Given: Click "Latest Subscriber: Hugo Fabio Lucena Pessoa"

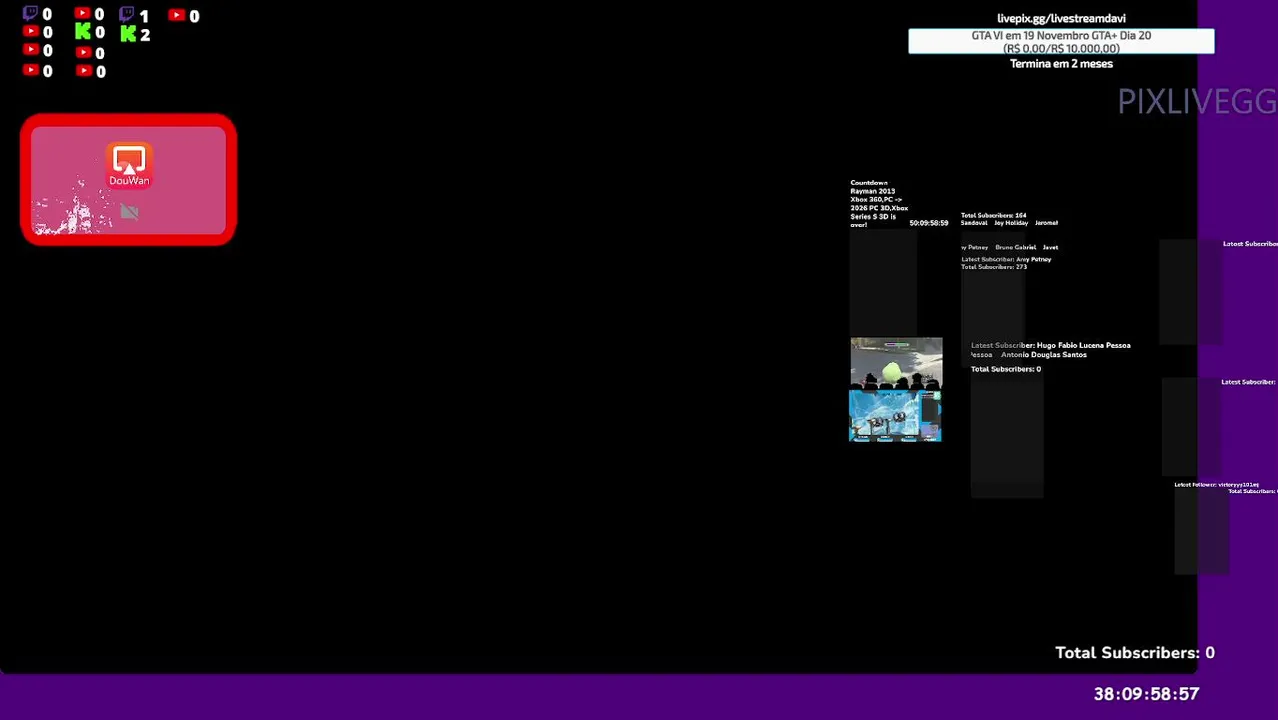Looking at the screenshot, I should coord(1051,345).
